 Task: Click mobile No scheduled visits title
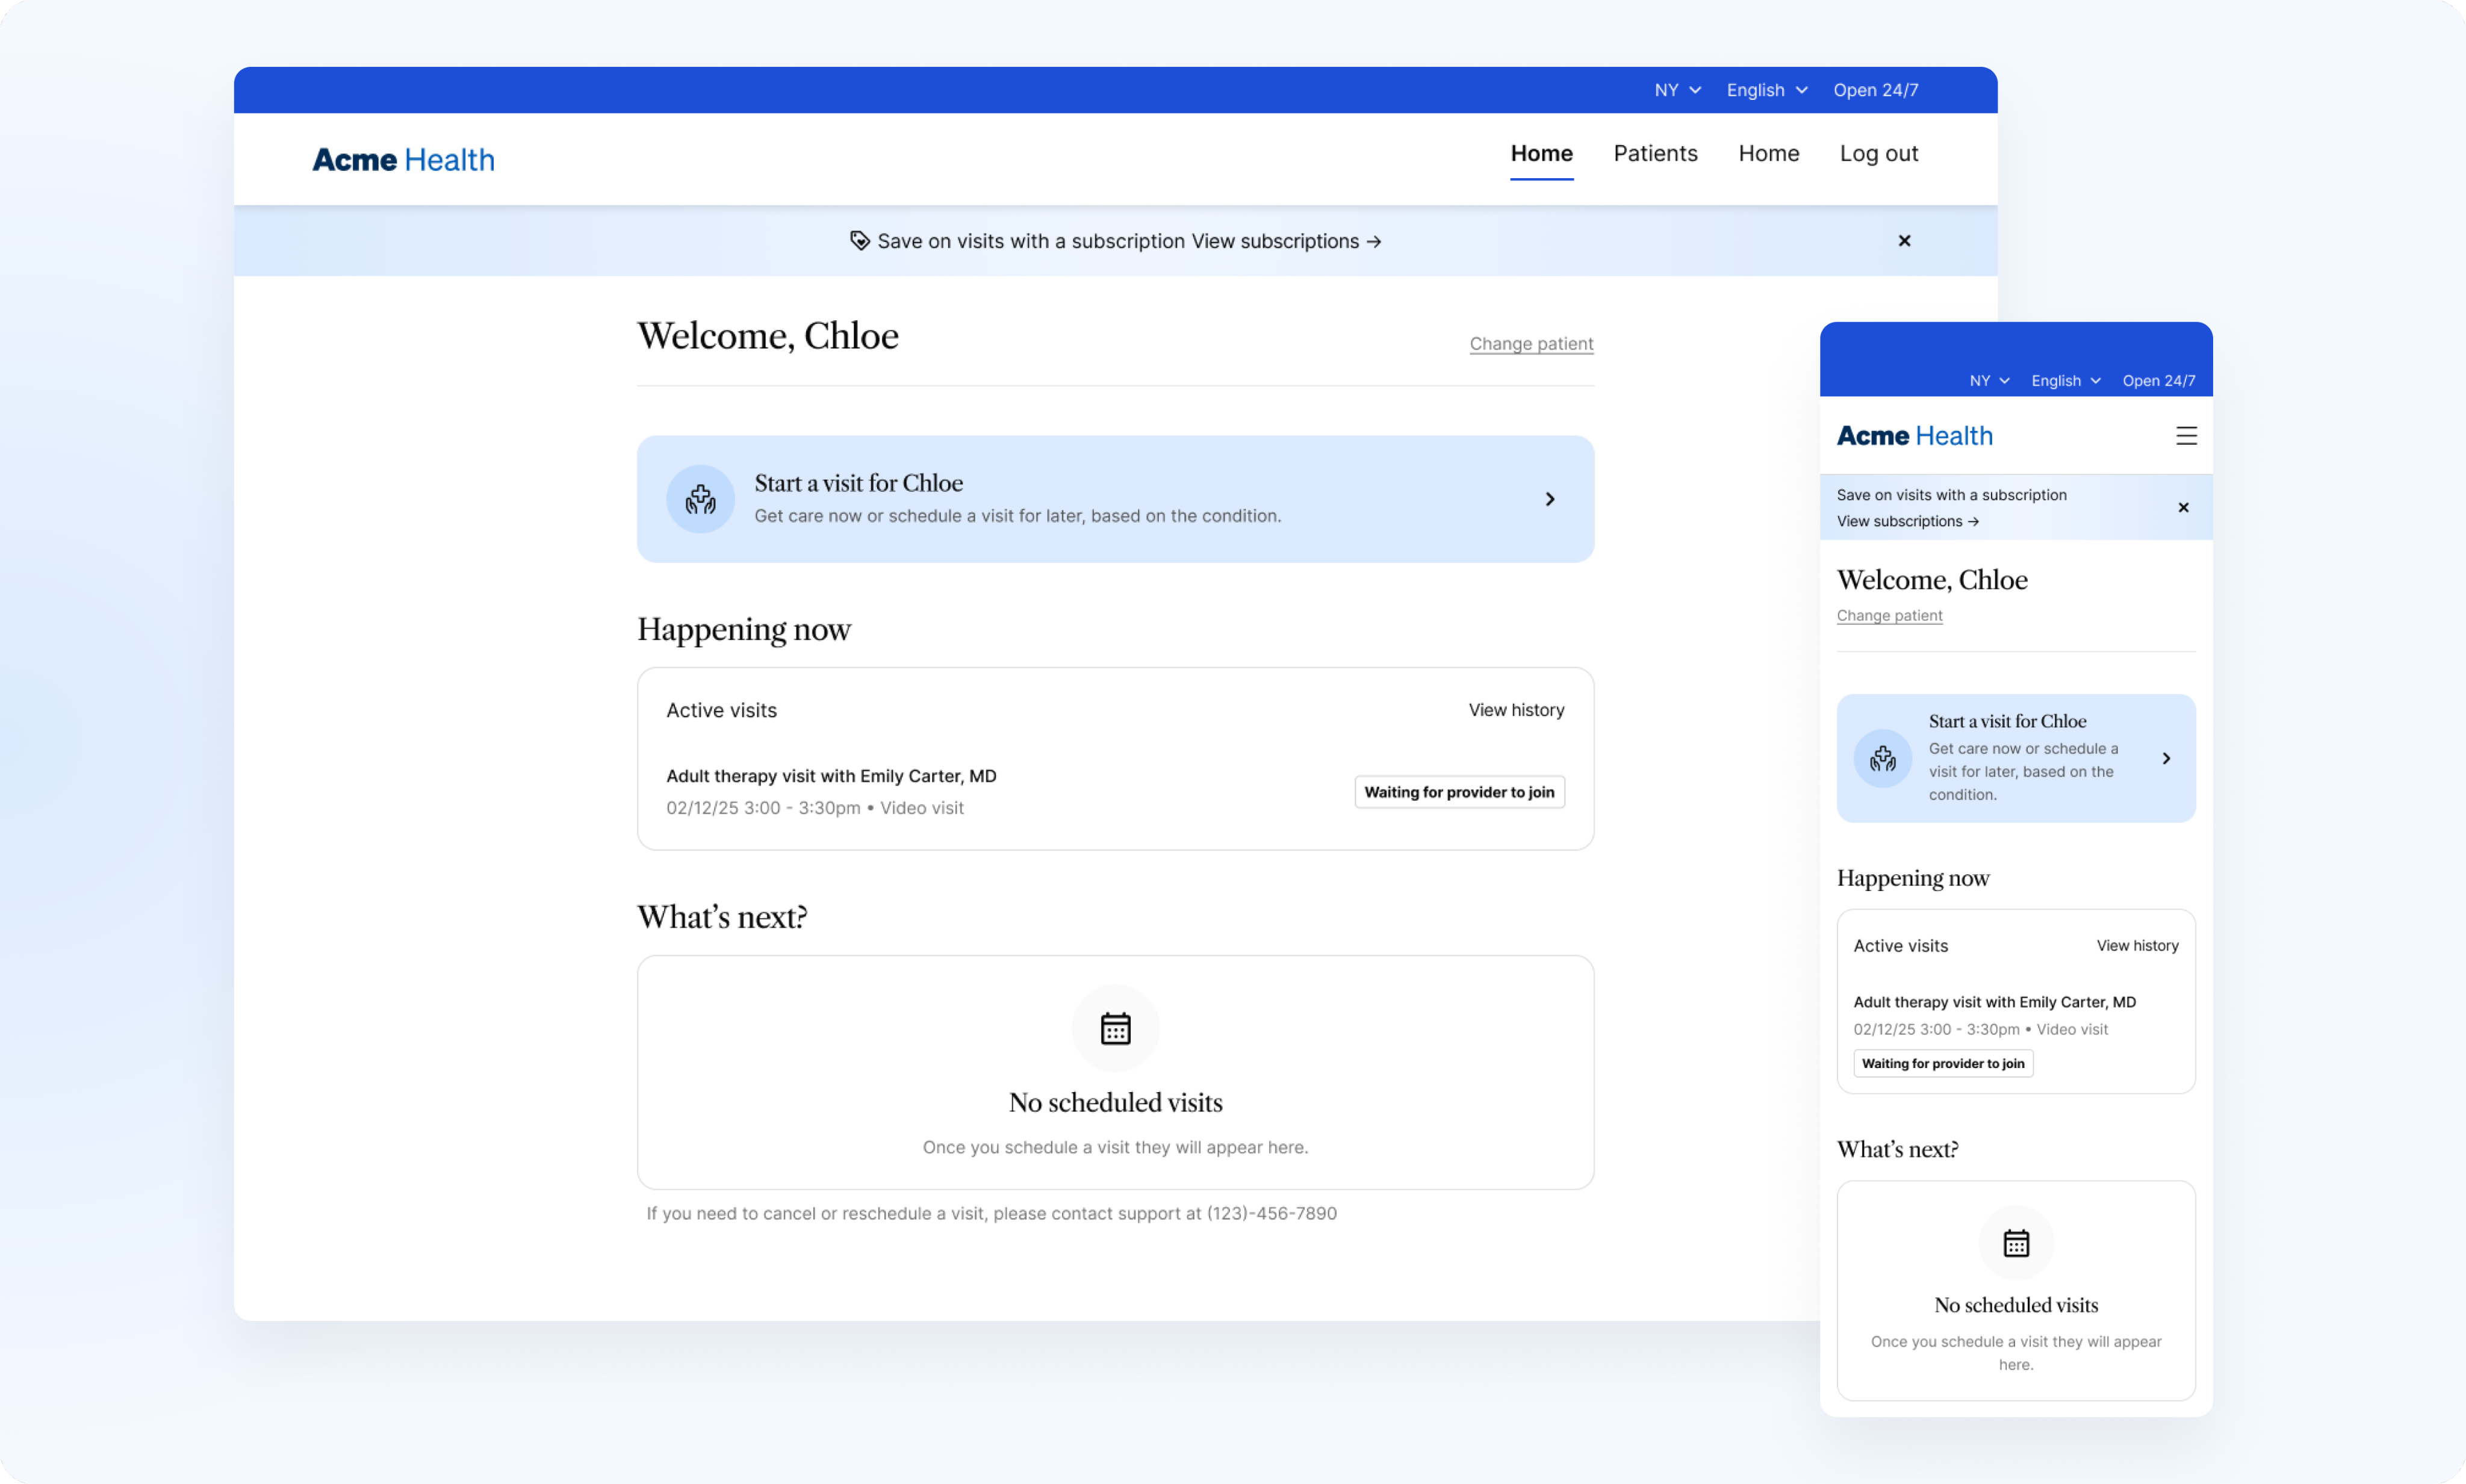[x=2016, y=1305]
